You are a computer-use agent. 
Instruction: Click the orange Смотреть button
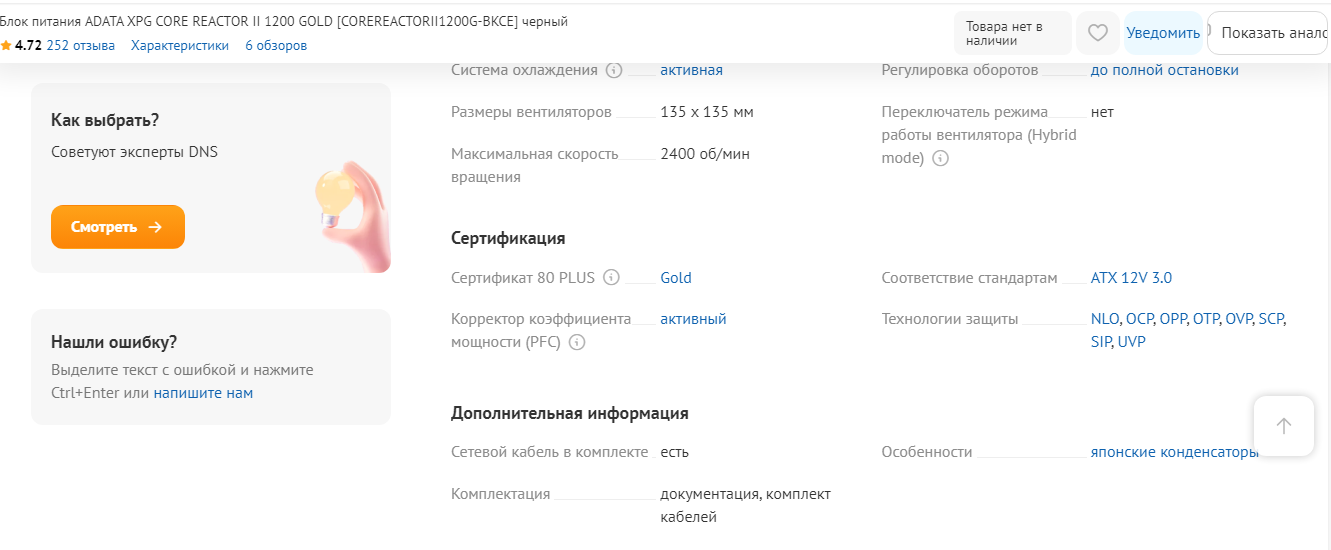click(x=118, y=227)
